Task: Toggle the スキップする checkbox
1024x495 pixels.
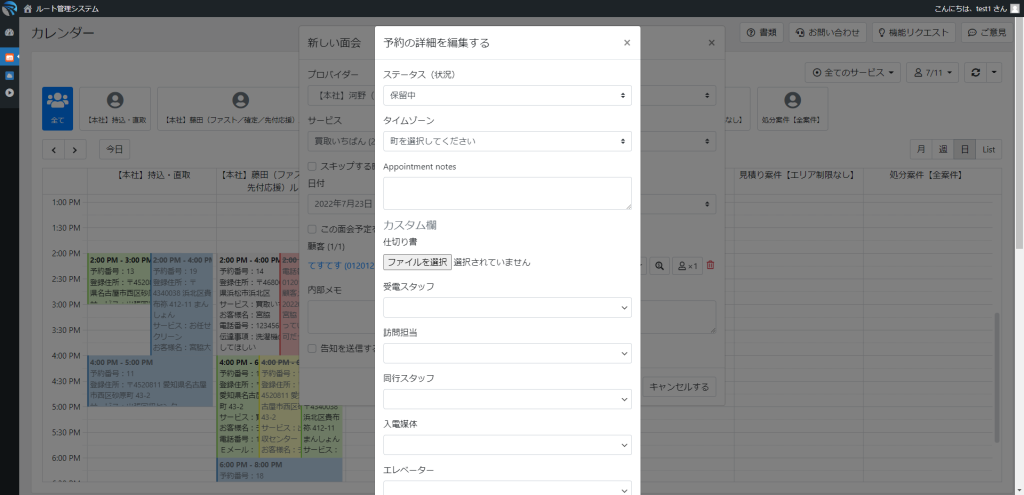Action: pos(313,166)
